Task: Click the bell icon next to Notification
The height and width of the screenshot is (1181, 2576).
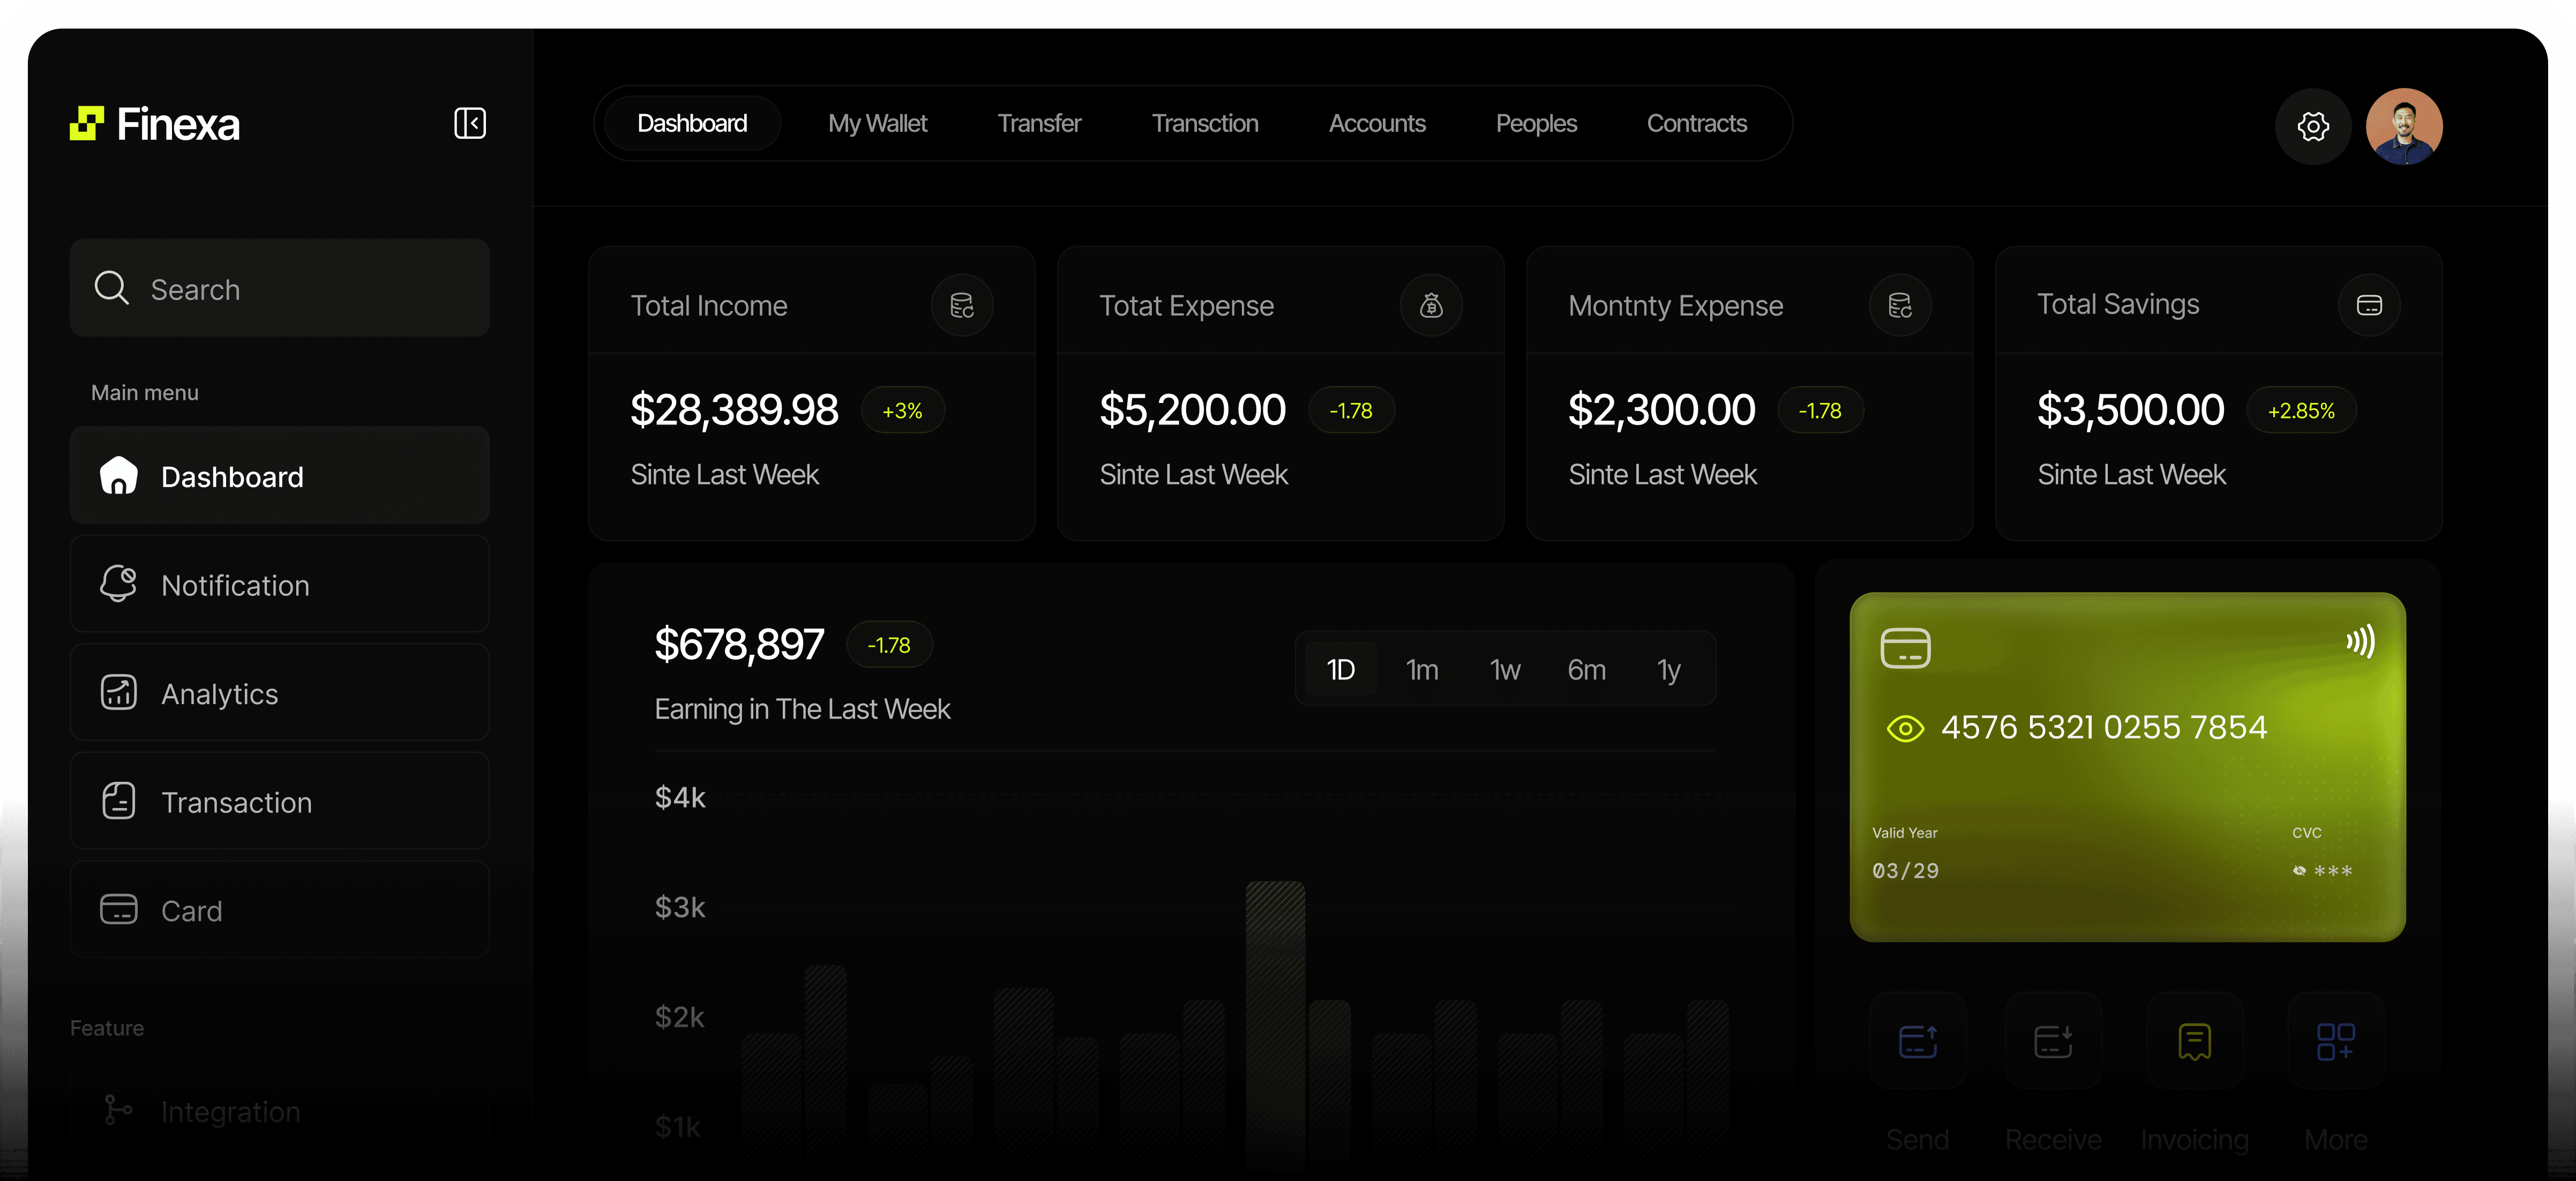Action: (118, 584)
